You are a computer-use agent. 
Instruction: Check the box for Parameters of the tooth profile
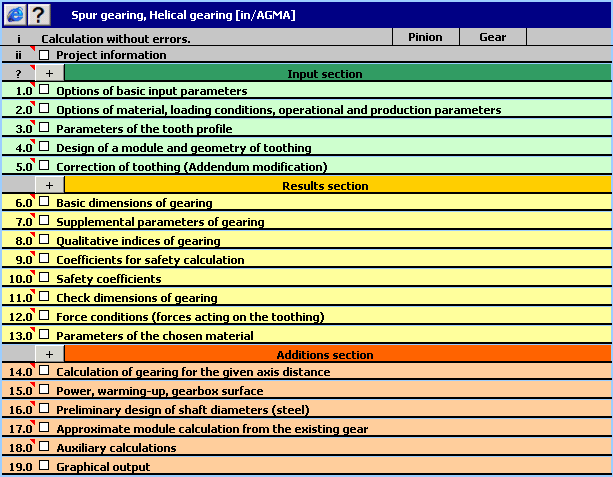point(43,128)
